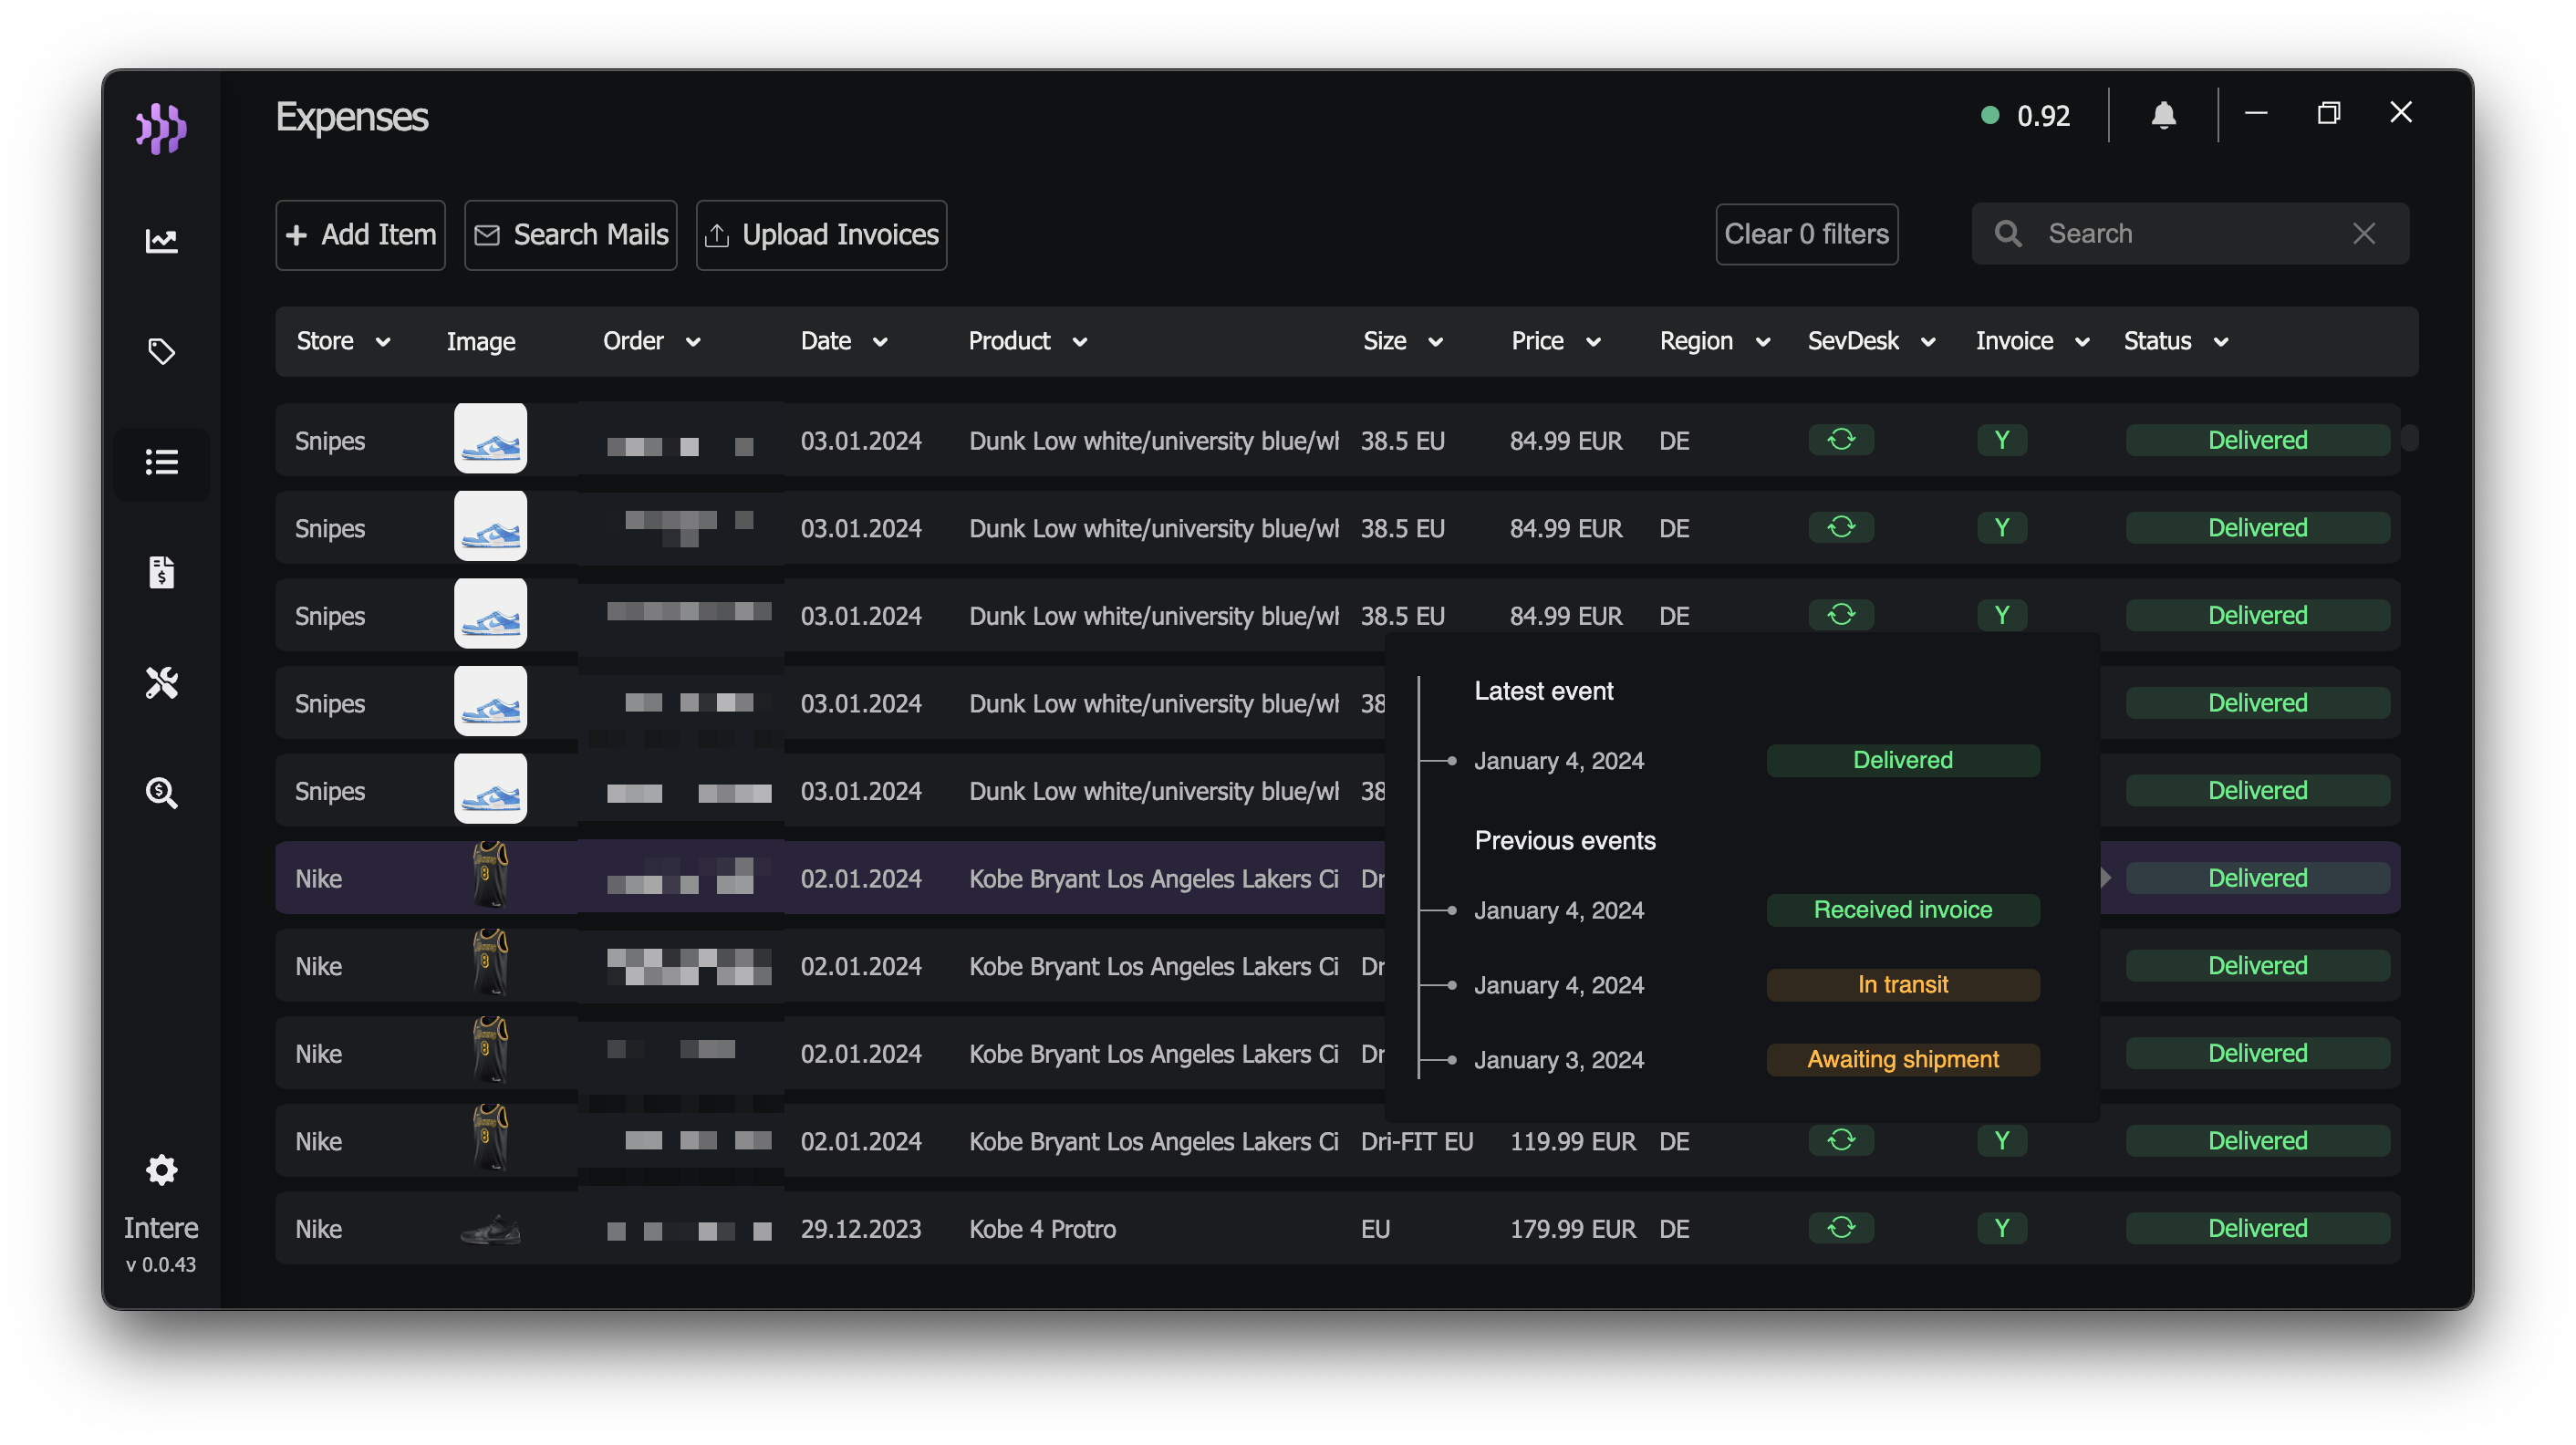Click Delivered status in Kobe 4 Protro row

[2257, 1228]
